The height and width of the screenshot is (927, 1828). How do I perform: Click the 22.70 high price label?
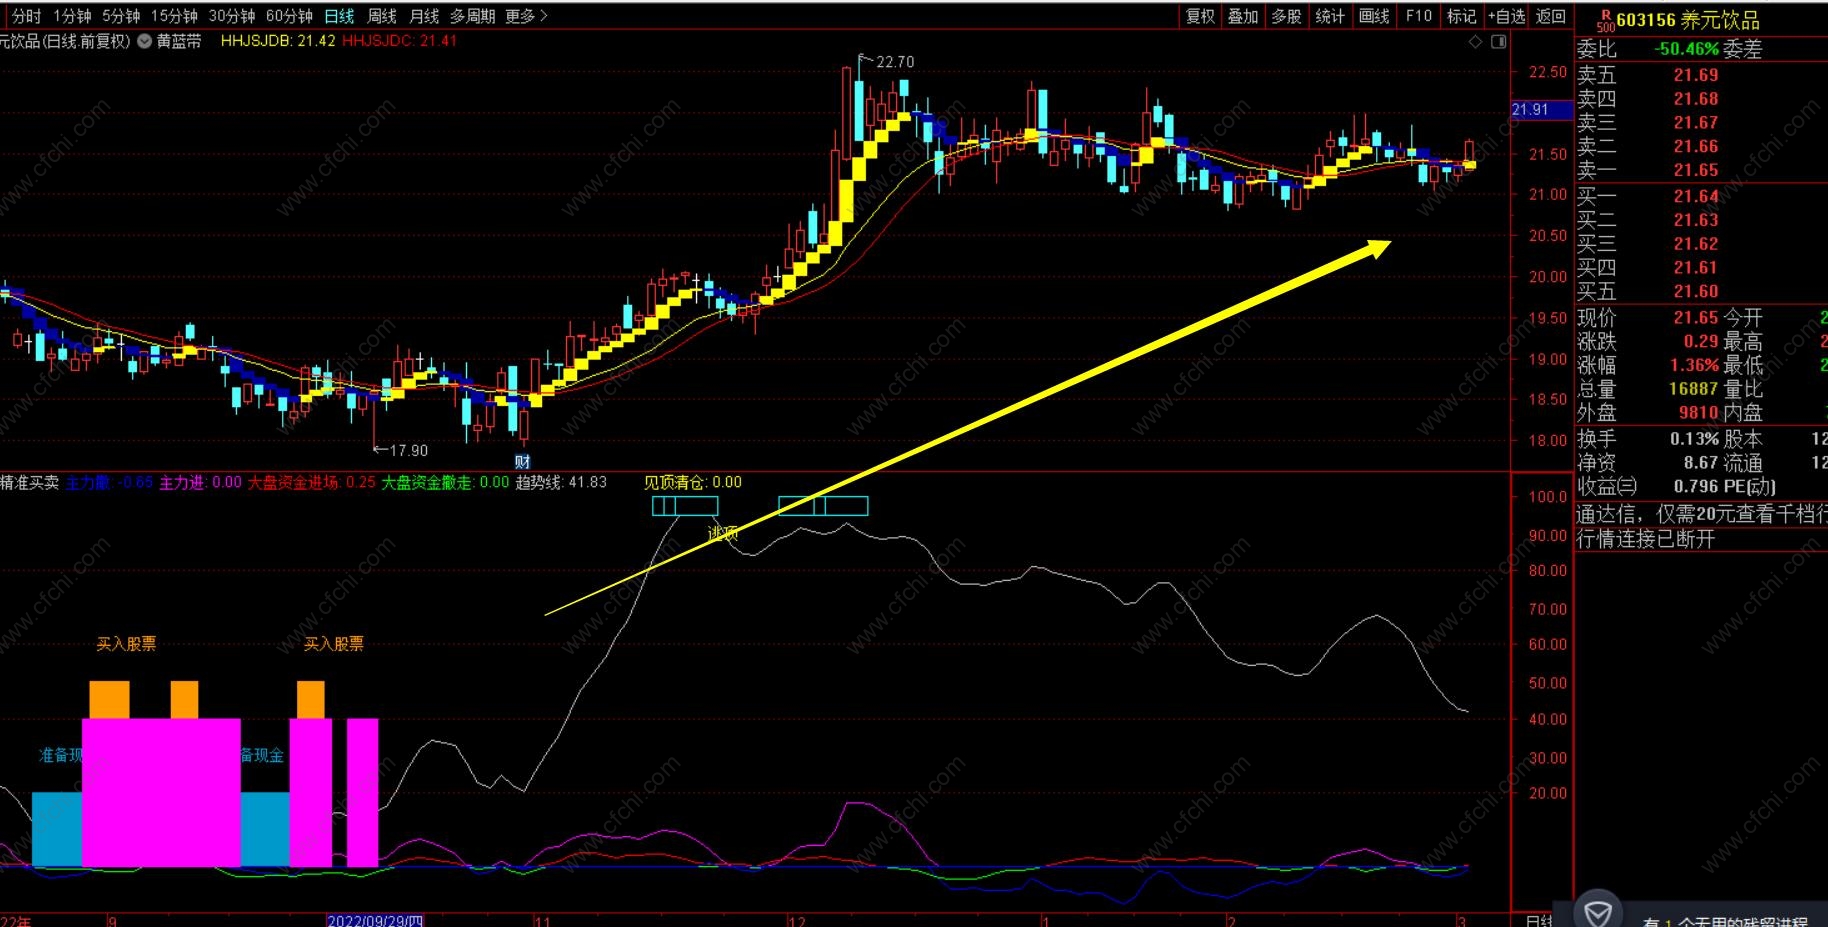tap(894, 62)
